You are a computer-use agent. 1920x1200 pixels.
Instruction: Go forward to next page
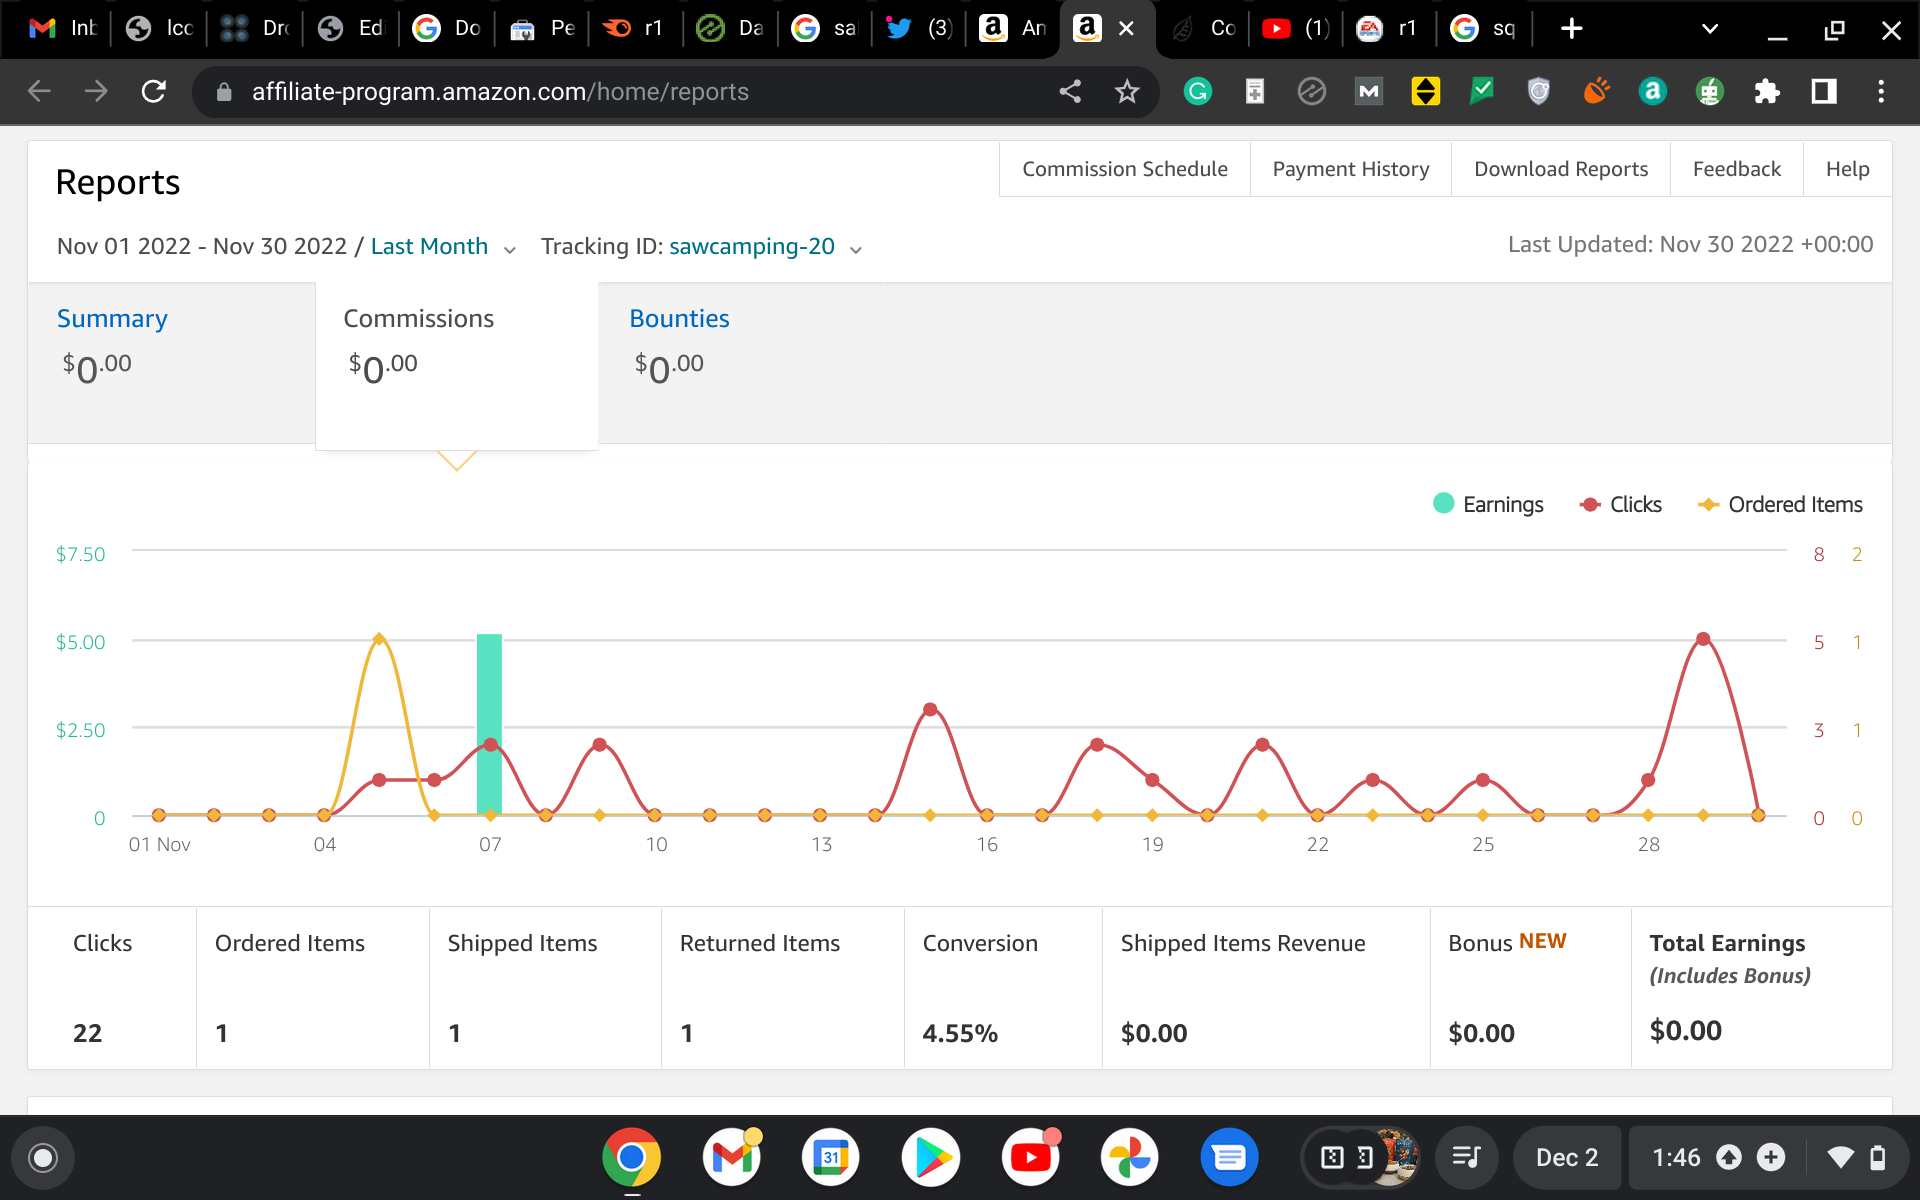point(96,92)
